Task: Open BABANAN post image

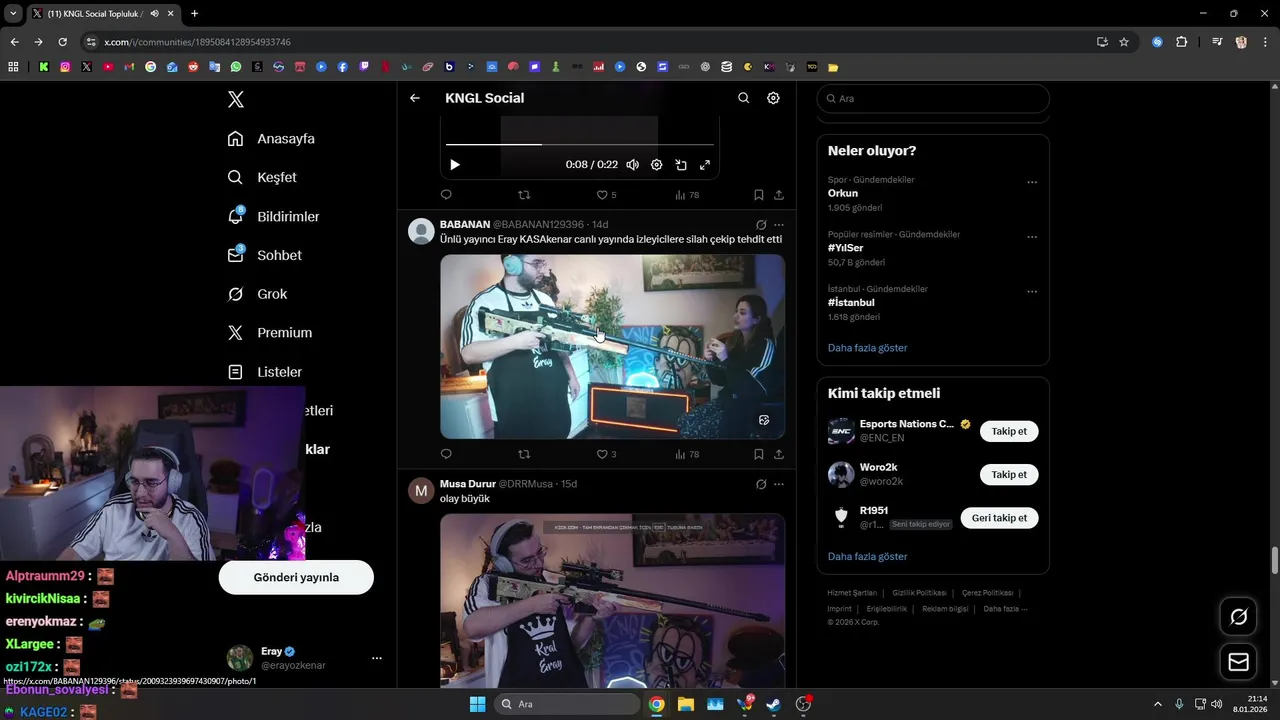Action: tap(612, 346)
